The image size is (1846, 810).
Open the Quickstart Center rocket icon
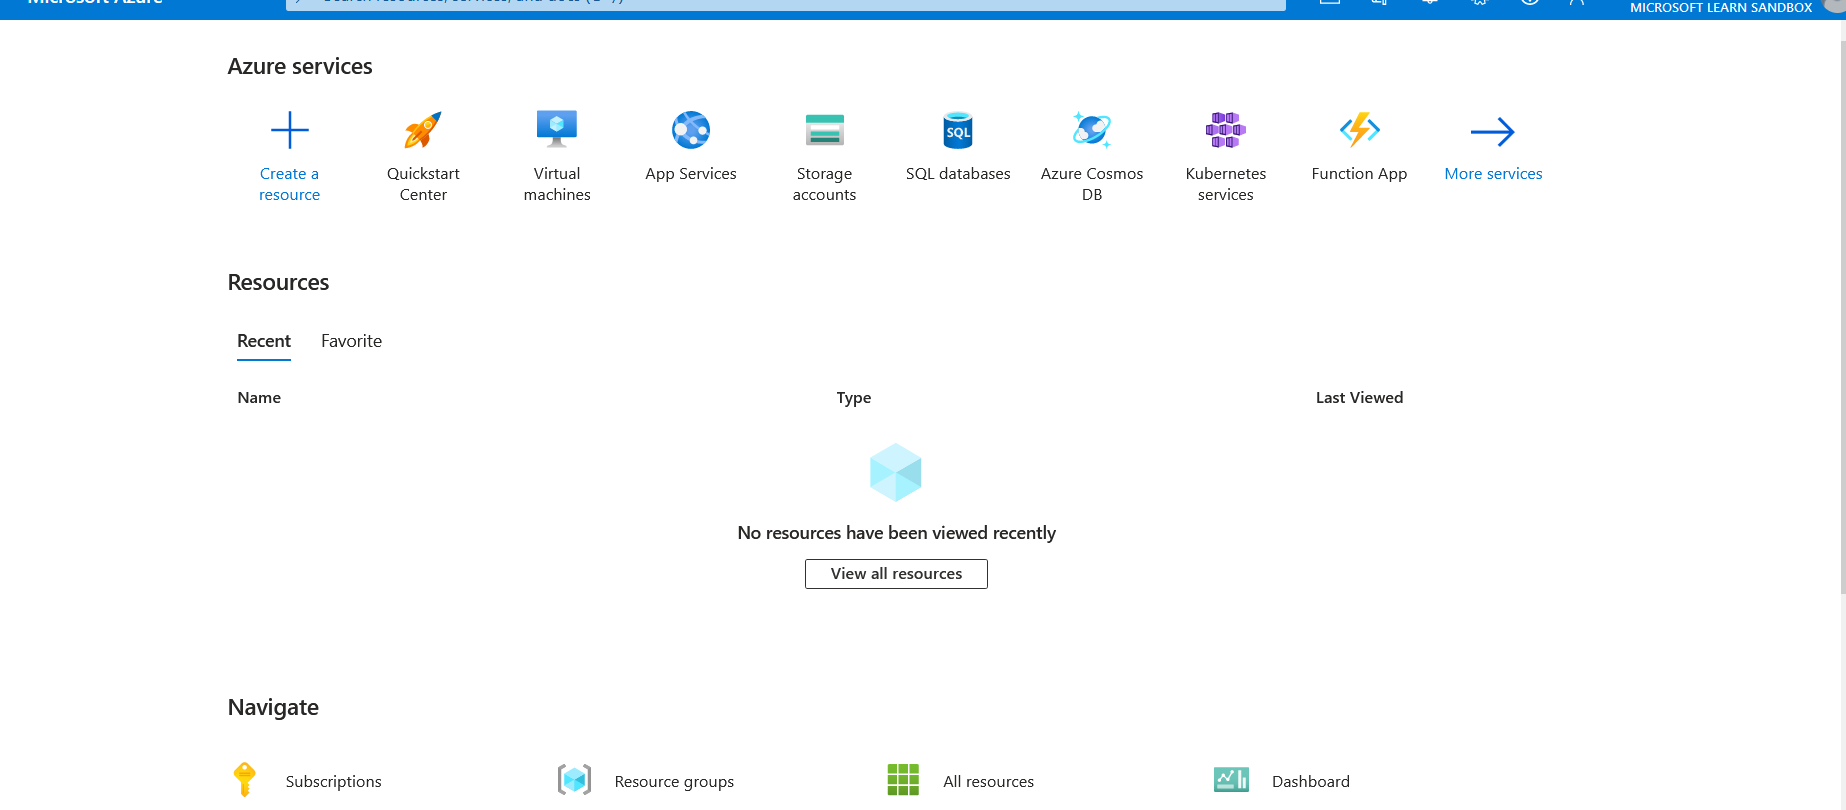423,131
